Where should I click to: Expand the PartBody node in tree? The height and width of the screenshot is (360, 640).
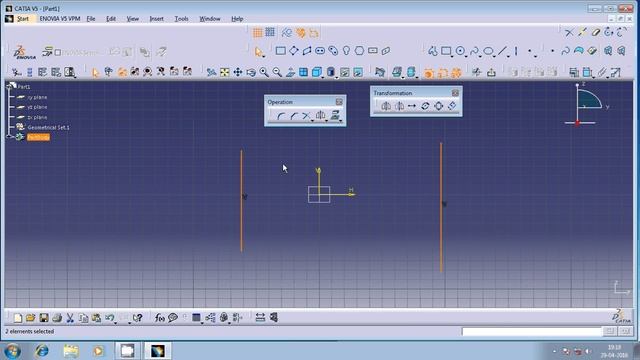9,137
